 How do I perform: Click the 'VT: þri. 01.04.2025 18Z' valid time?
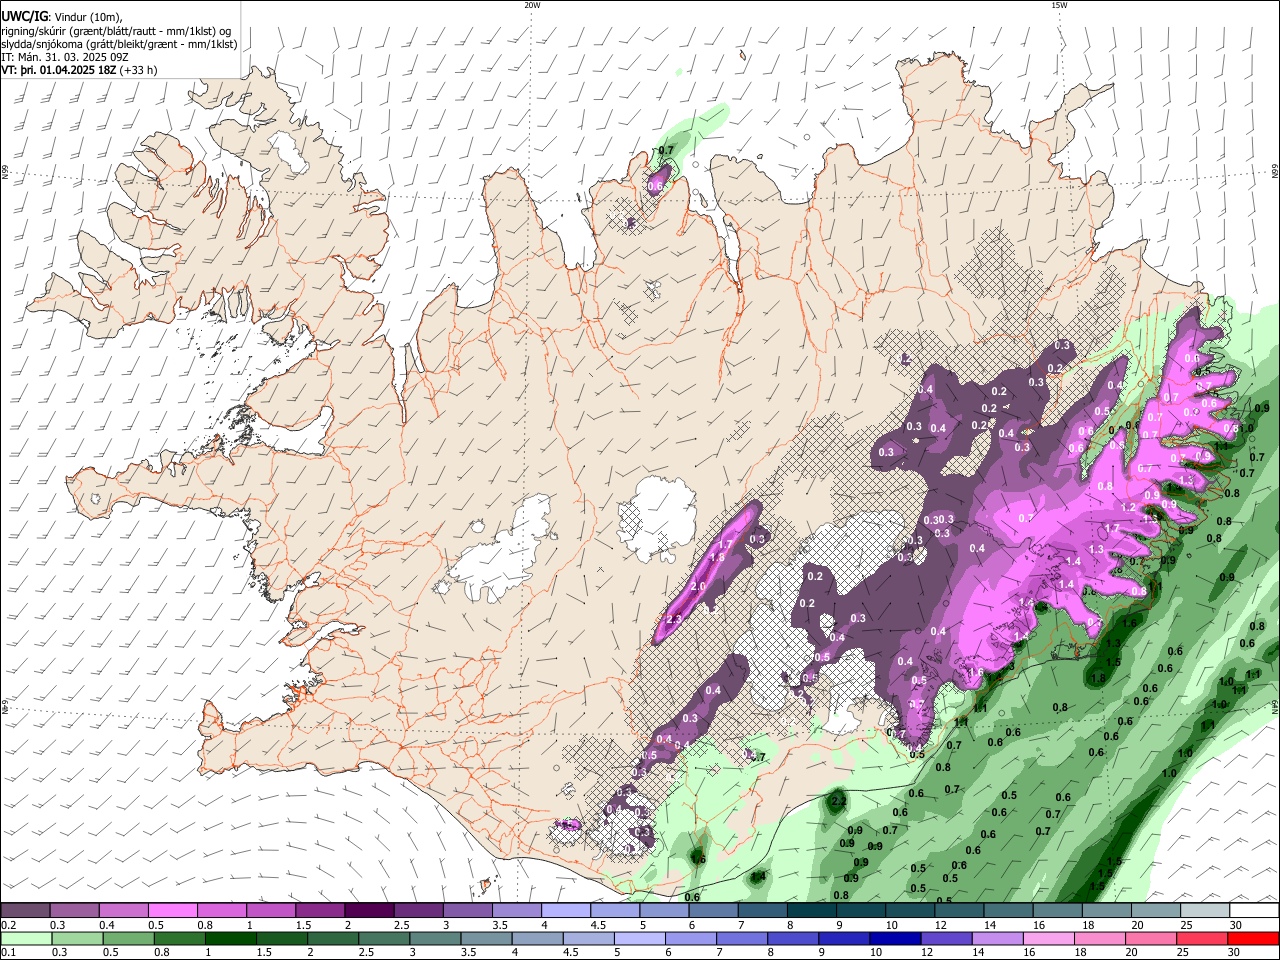[x=58, y=71]
